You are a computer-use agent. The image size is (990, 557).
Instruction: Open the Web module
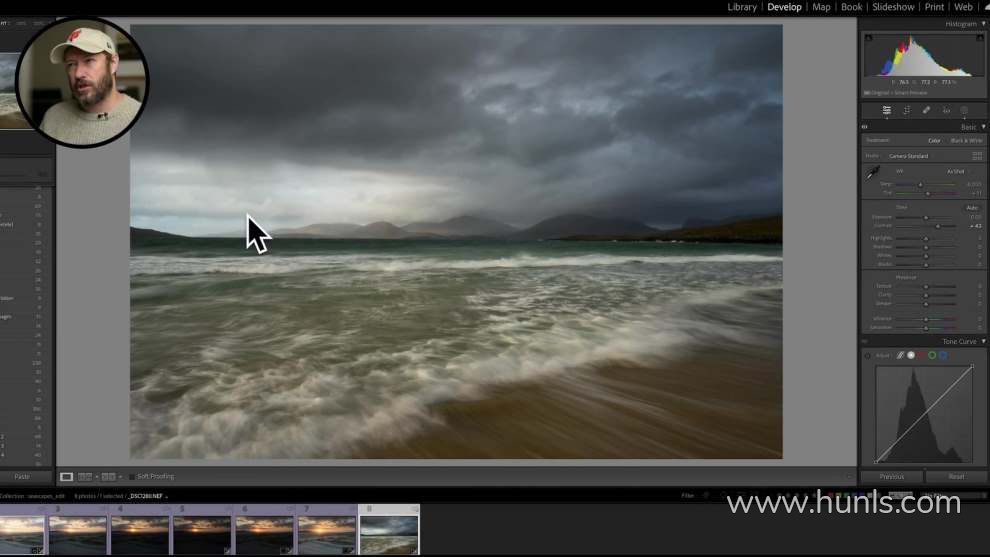(963, 7)
